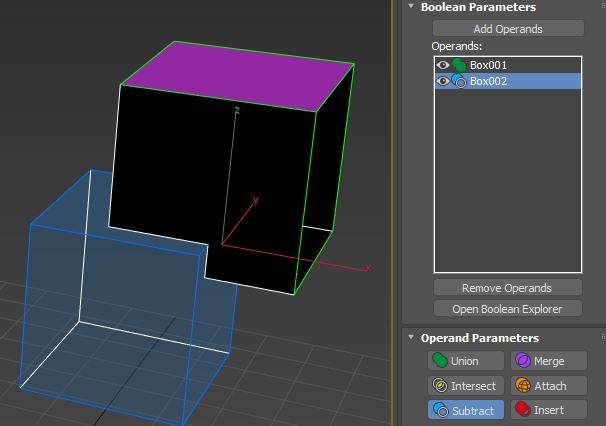Select the Attach operation
Screen dimensions: 606x426
point(549,385)
